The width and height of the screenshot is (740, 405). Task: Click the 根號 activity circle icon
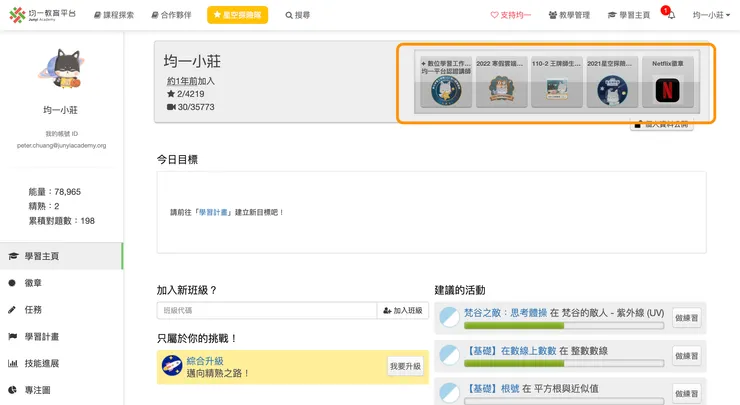449,393
